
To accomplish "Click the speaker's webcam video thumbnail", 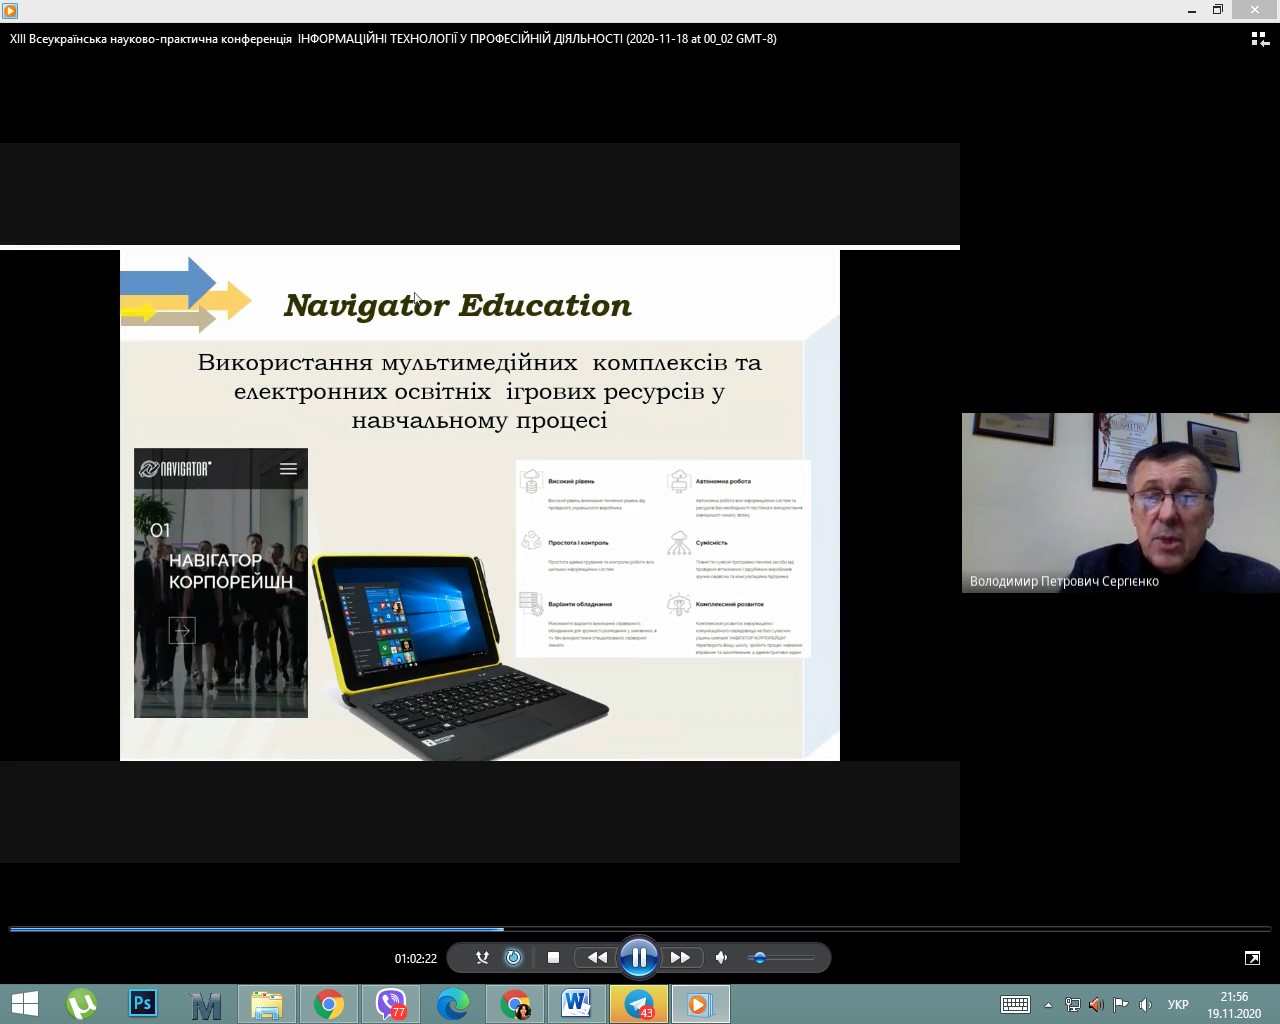I will coord(1121,503).
